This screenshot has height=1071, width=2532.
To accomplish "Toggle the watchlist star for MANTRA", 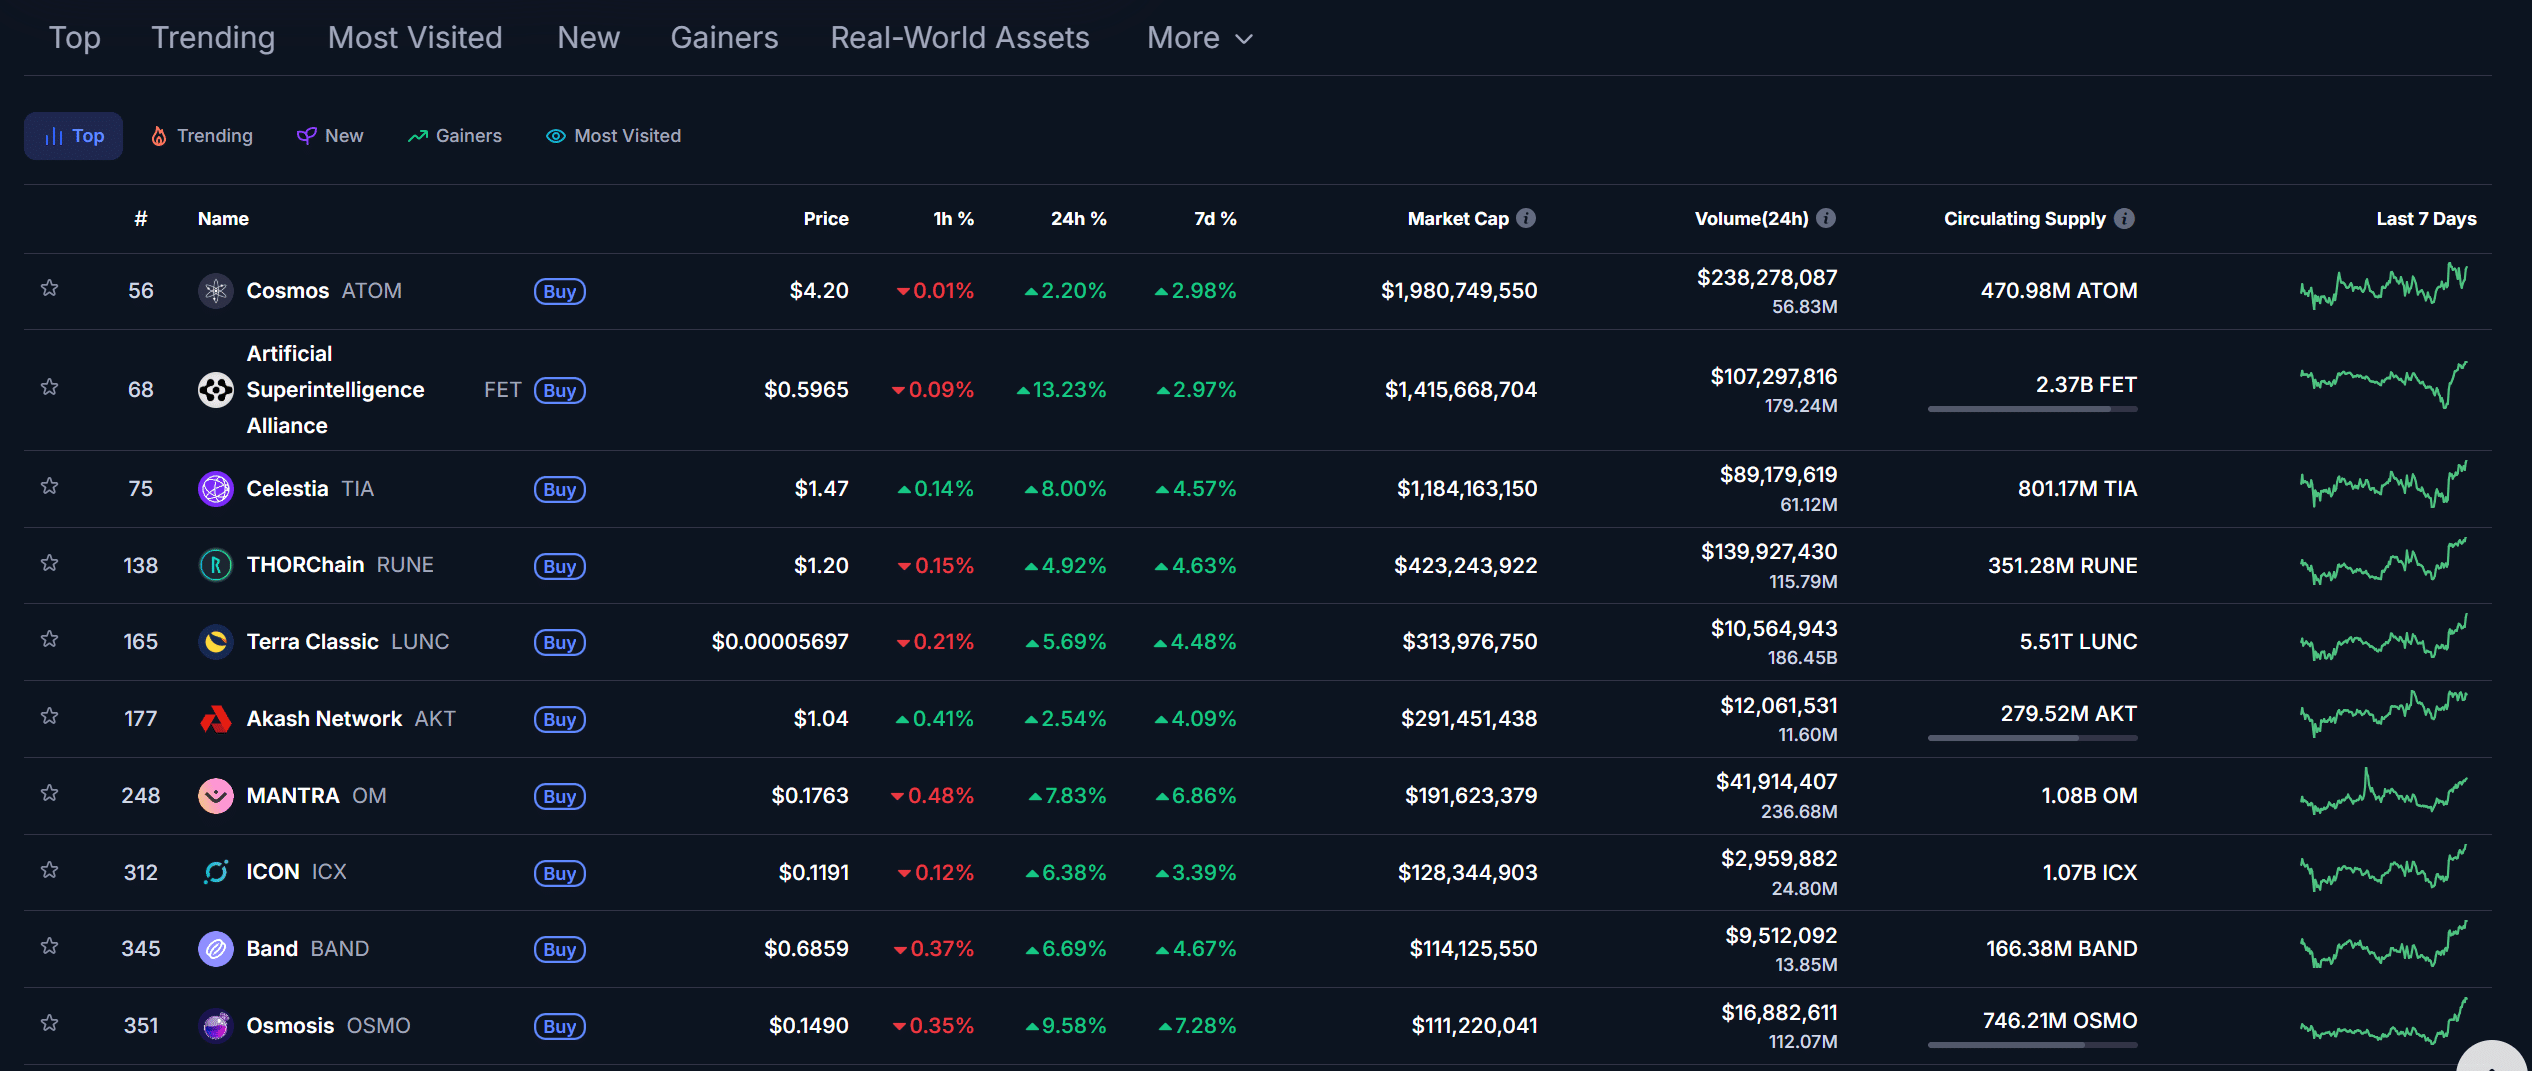I will (x=49, y=794).
